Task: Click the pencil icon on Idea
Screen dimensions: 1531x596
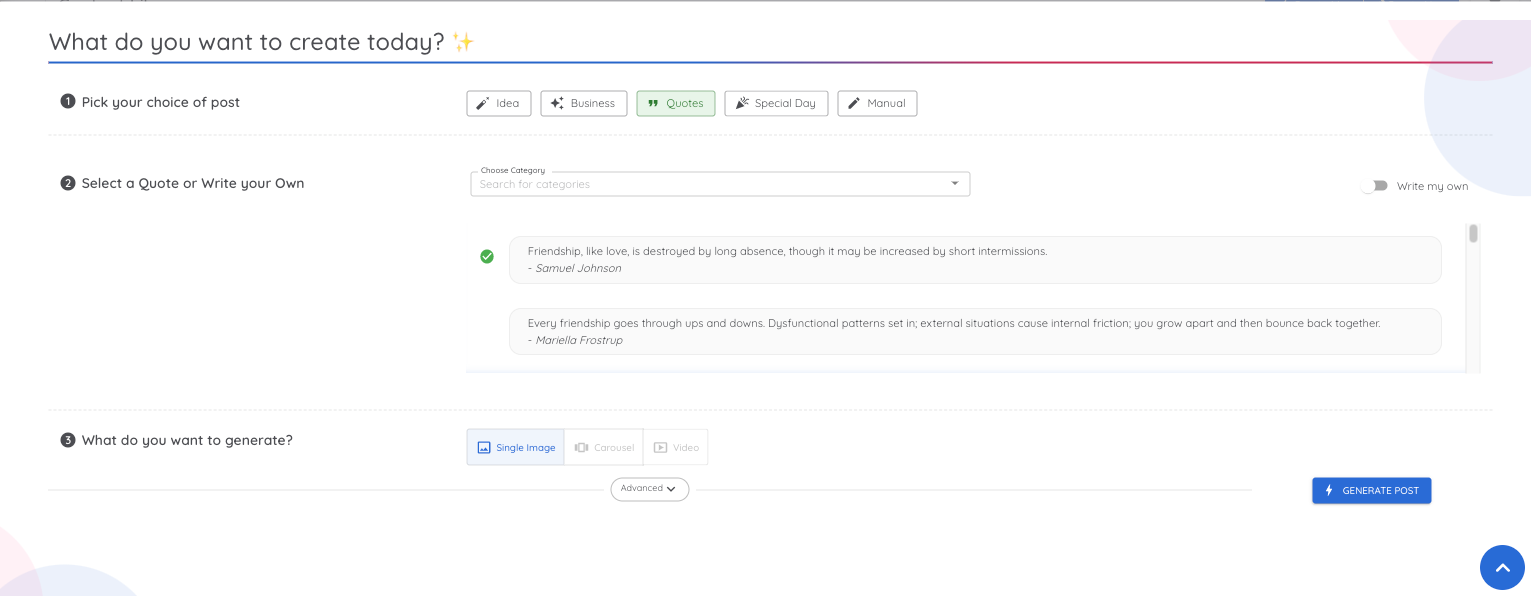Action: point(482,103)
